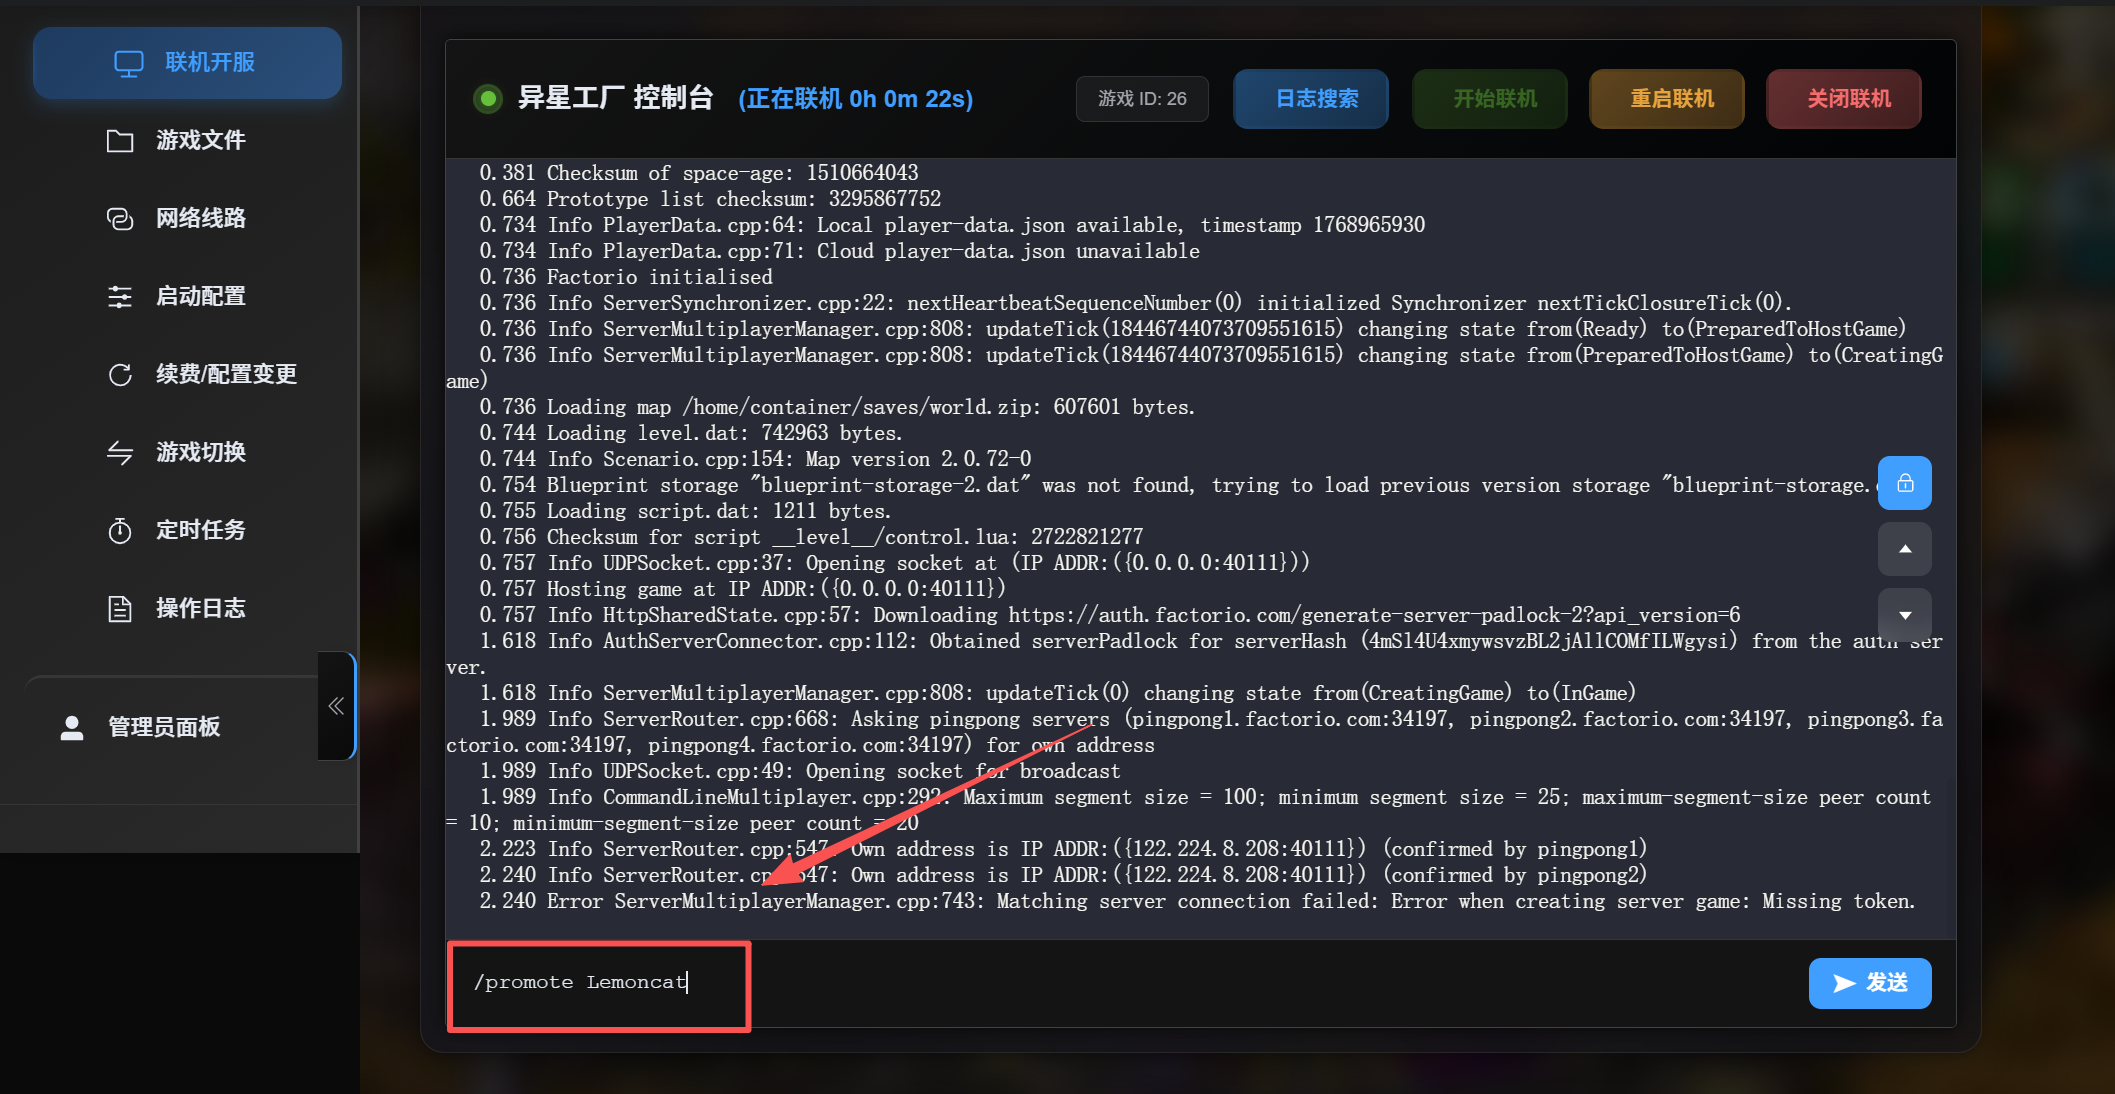Click the sliders icon for 启动配置
Image resolution: width=2115 pixels, height=1094 pixels.
(x=120, y=297)
